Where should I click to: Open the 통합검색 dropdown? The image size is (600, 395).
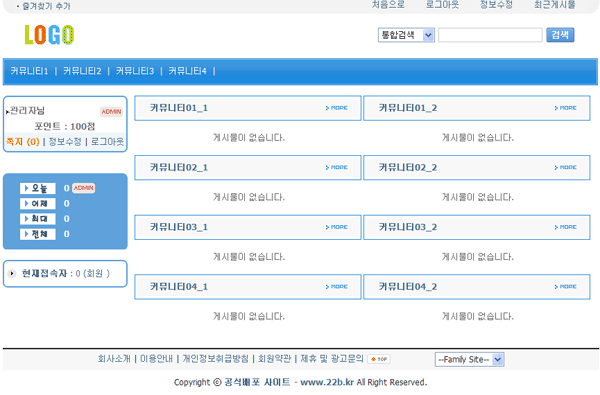click(406, 35)
